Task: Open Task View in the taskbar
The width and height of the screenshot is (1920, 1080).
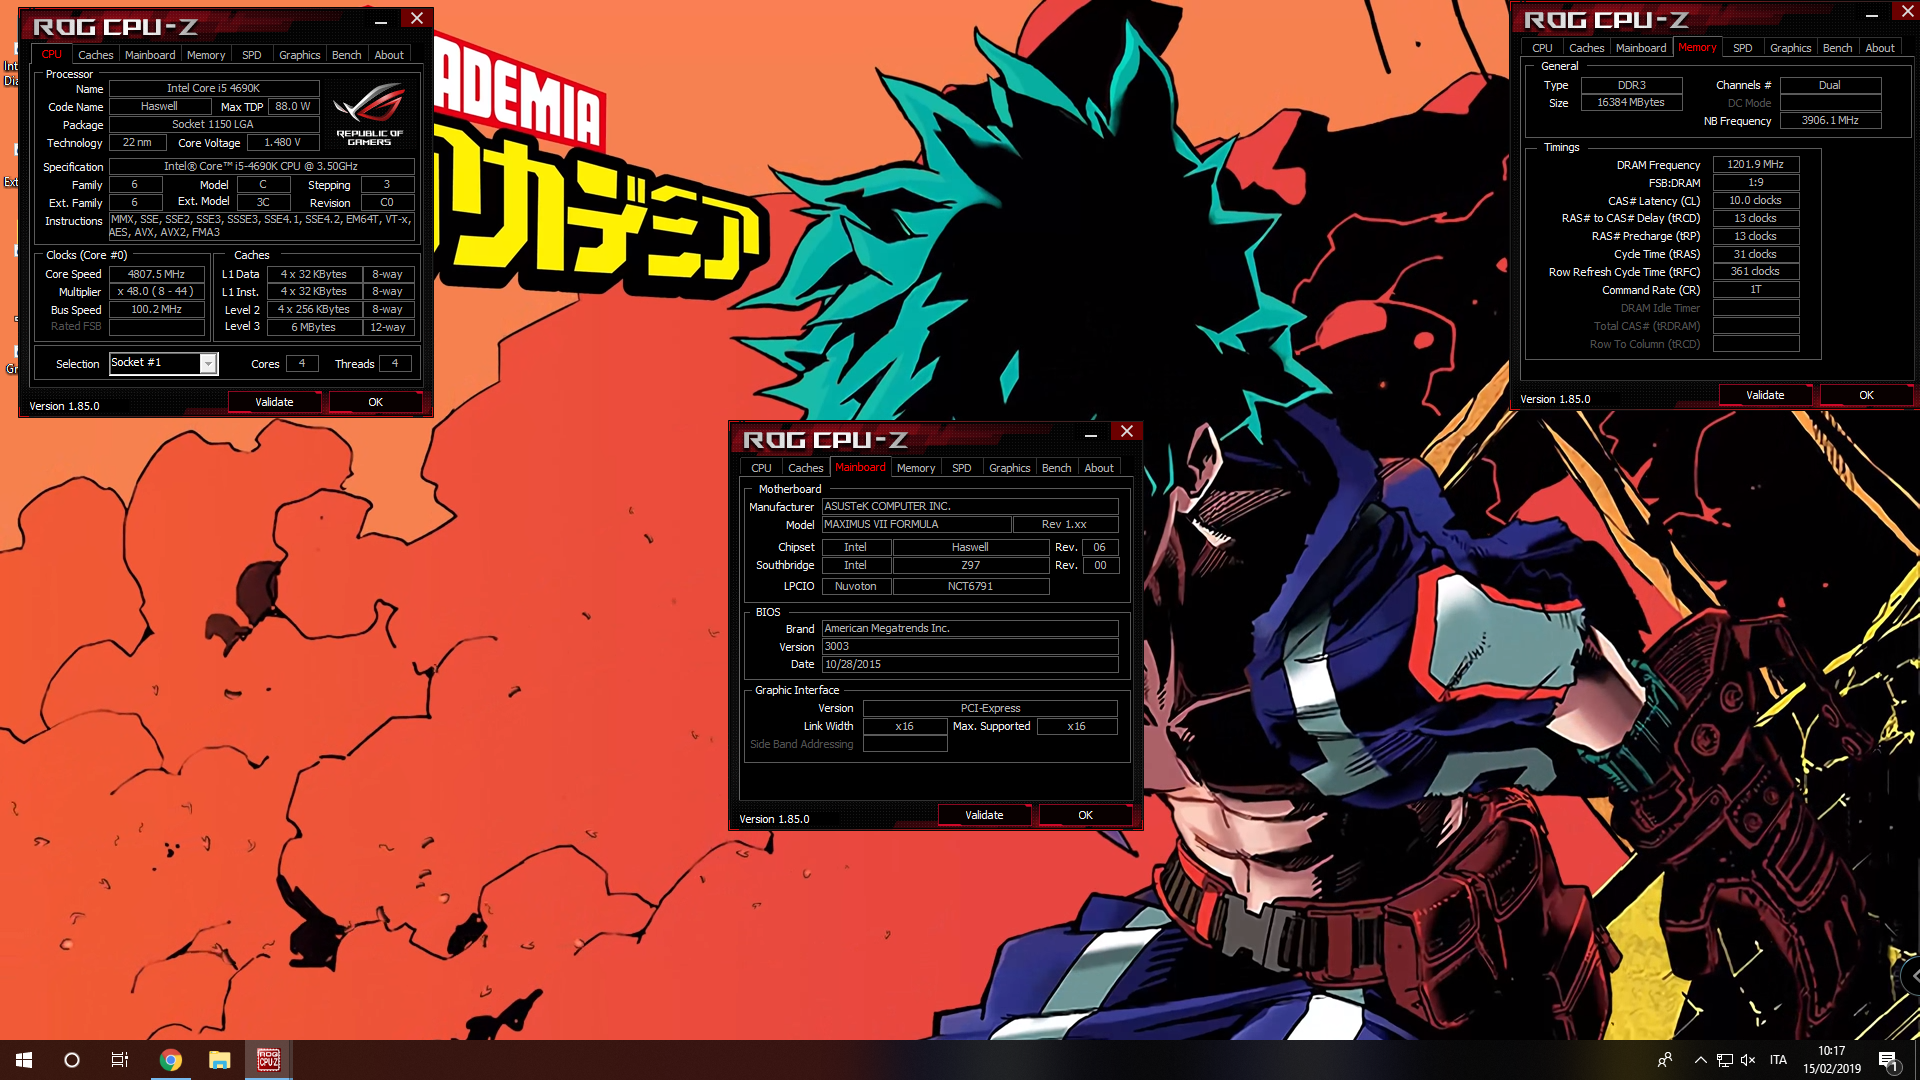Action: 120,1060
